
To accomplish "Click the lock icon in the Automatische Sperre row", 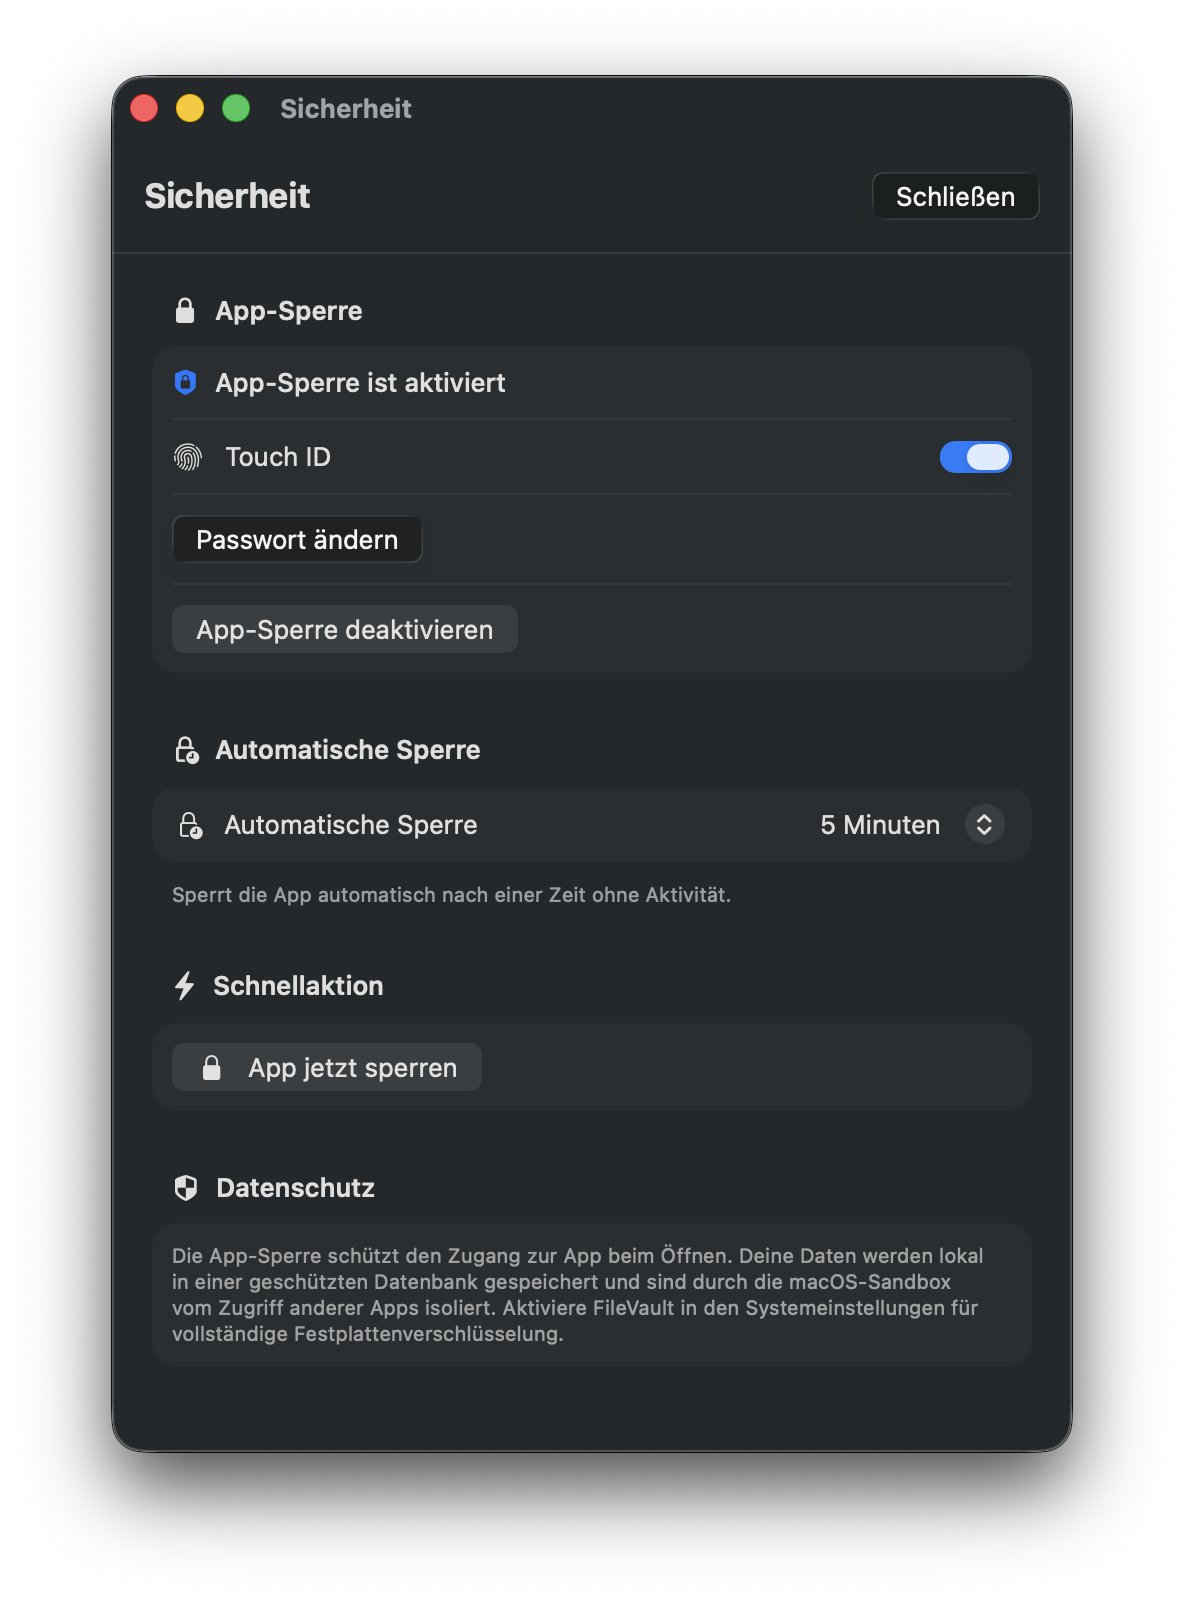I will point(190,824).
